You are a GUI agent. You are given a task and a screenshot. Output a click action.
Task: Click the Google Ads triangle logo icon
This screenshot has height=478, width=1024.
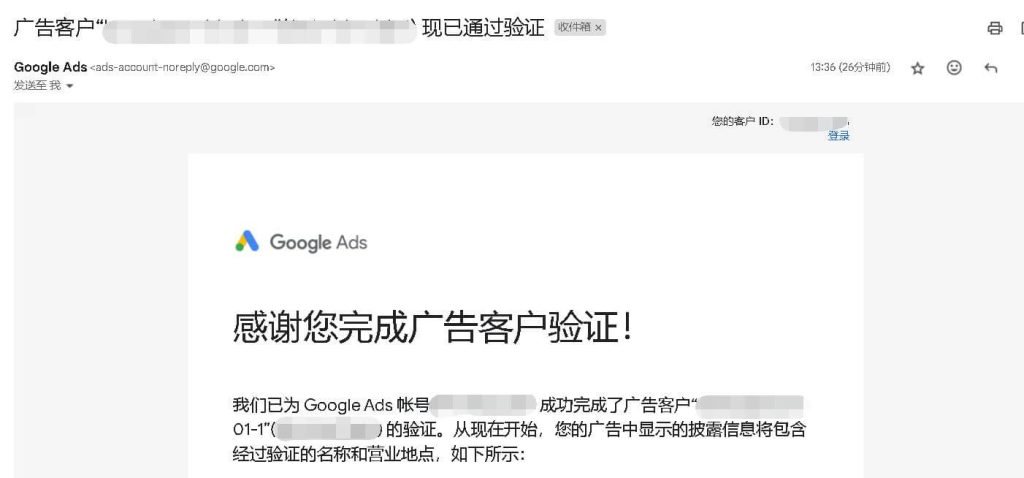248,242
